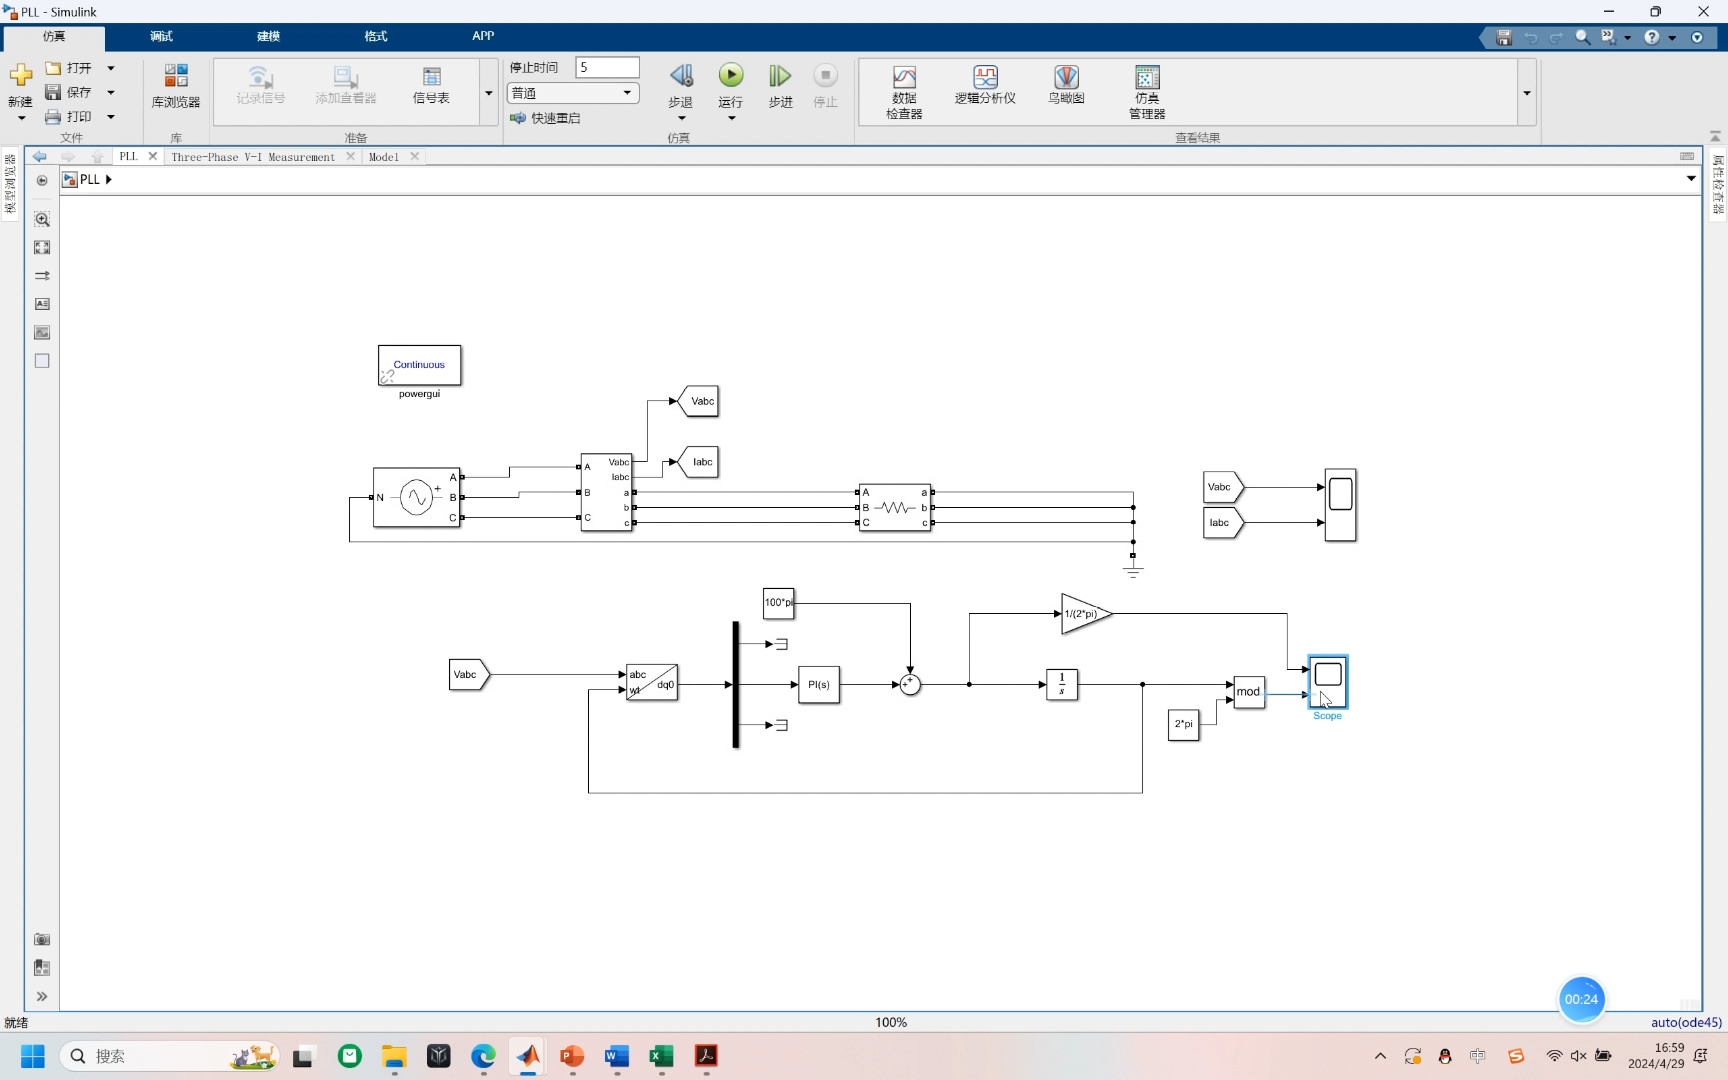Screen dimensions: 1728x1080
Task: Open the Print dropdown arrow
Action: (x=111, y=117)
